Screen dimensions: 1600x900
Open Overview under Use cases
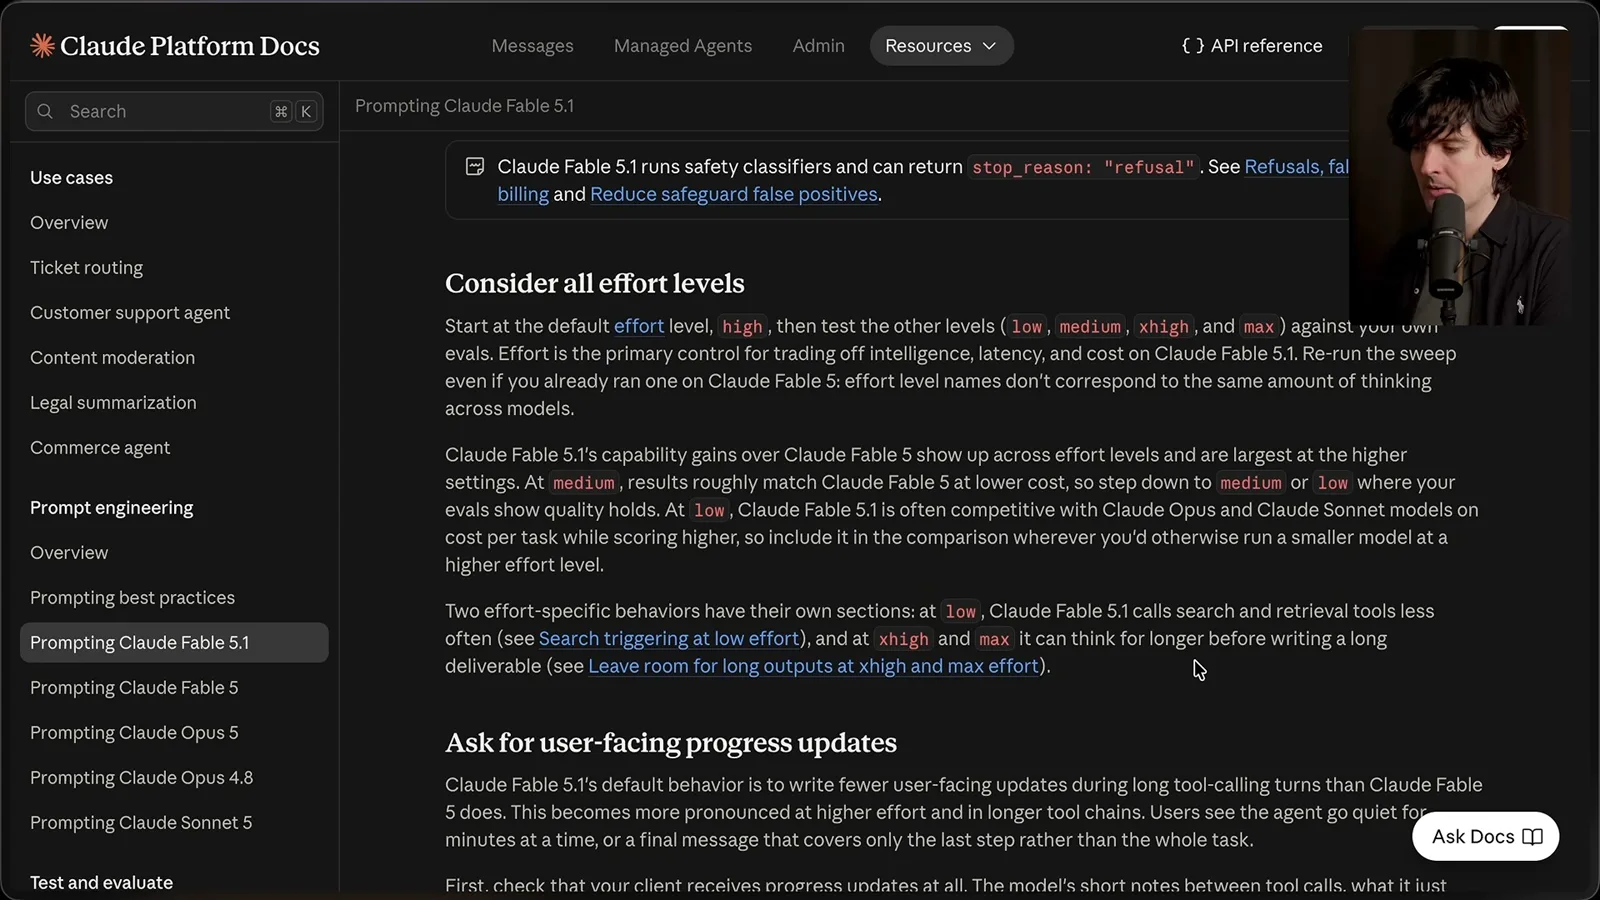point(69,223)
